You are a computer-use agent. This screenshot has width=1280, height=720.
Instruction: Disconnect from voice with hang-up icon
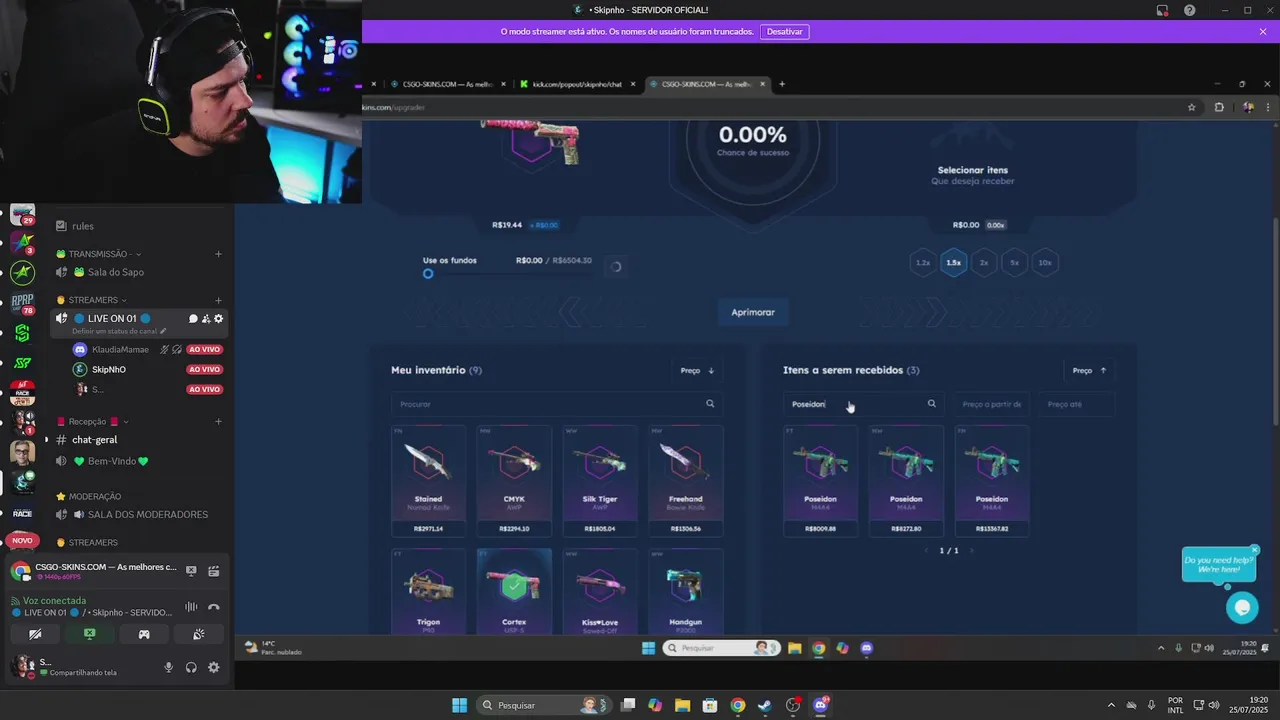(213, 607)
